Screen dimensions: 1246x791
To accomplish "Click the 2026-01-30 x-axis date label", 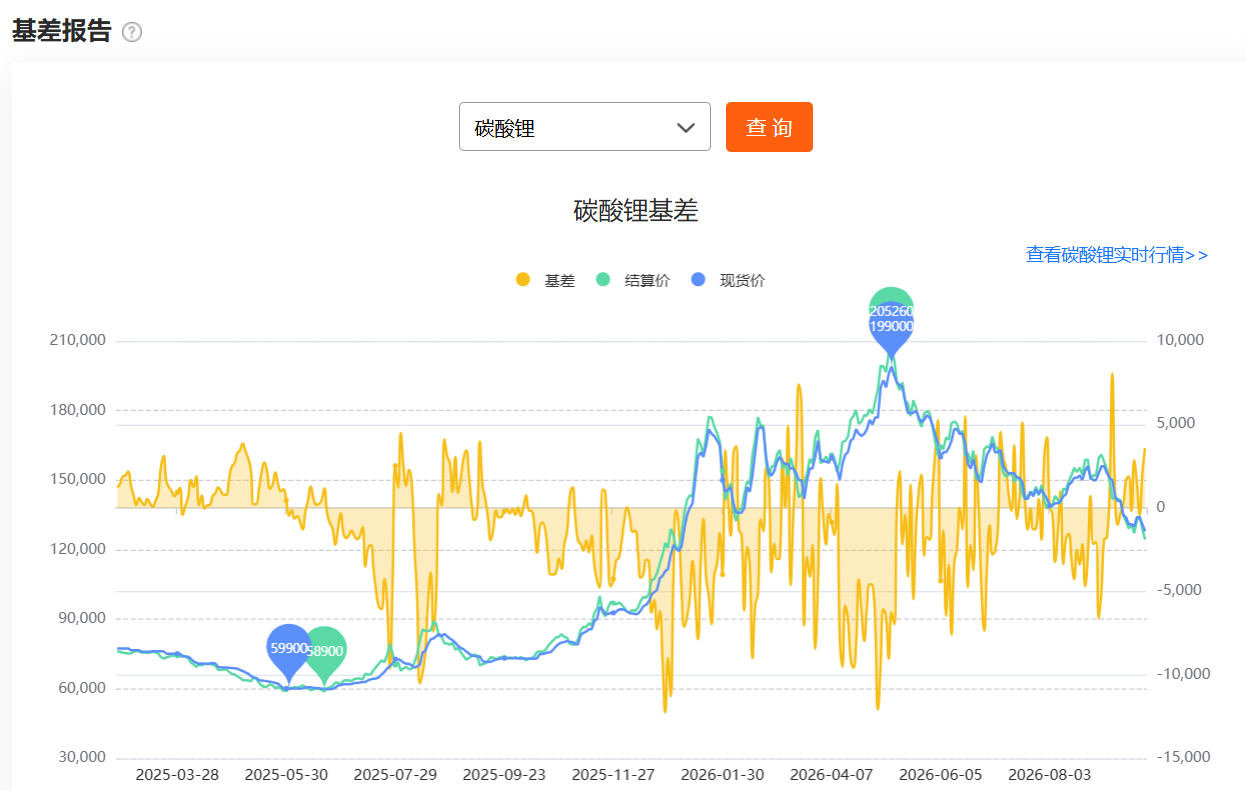I will (x=722, y=774).
